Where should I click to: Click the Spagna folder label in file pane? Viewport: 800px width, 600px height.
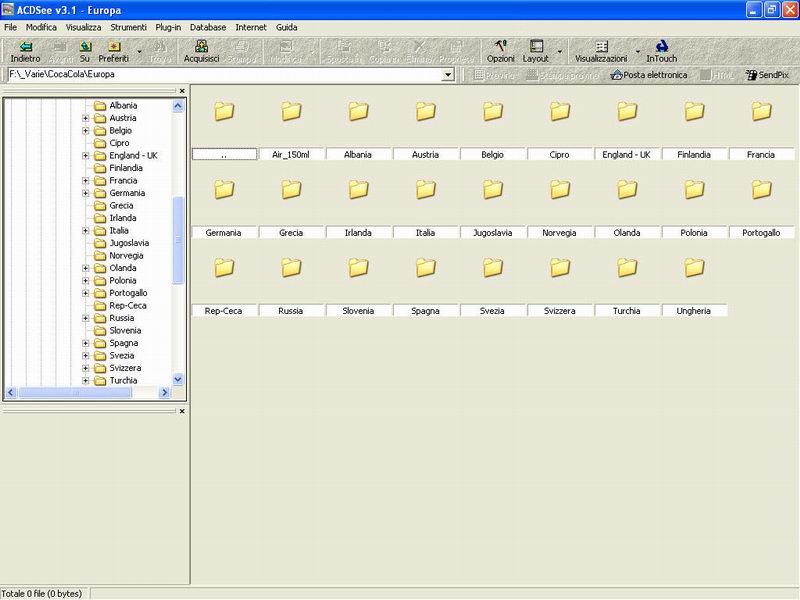(x=426, y=311)
